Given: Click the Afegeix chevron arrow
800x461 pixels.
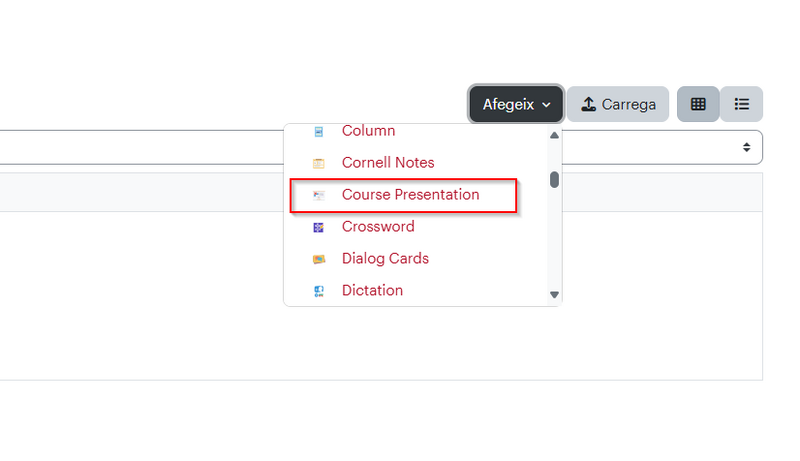Looking at the screenshot, I should click(546, 105).
